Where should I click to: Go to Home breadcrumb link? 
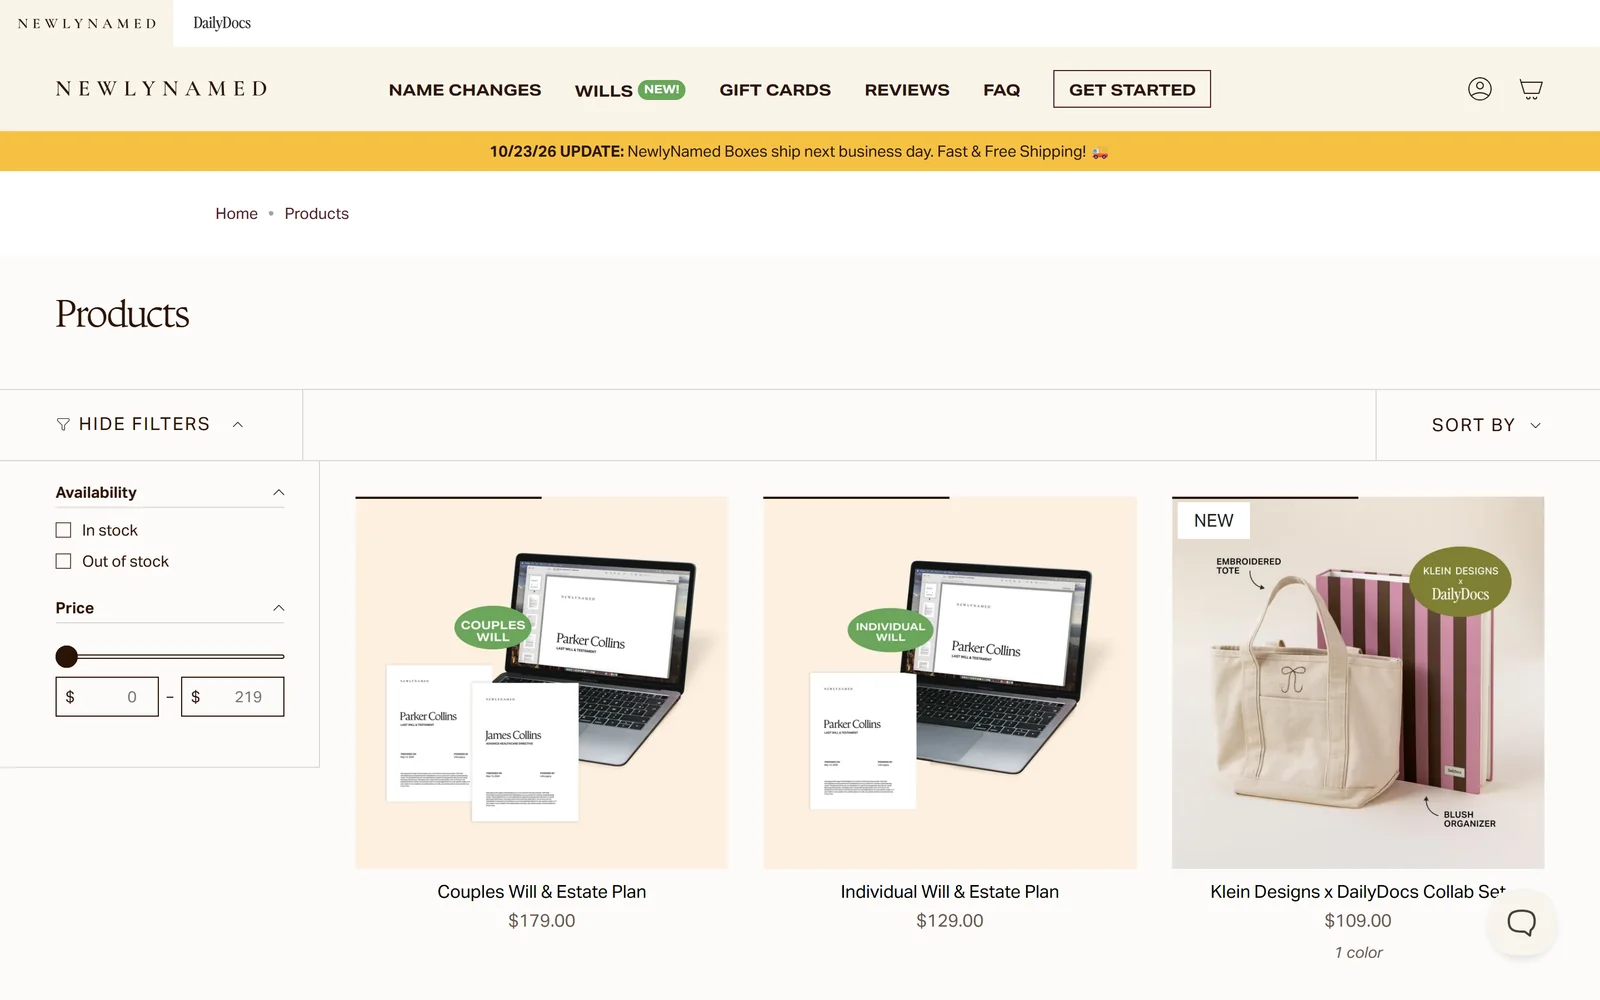[x=236, y=213]
